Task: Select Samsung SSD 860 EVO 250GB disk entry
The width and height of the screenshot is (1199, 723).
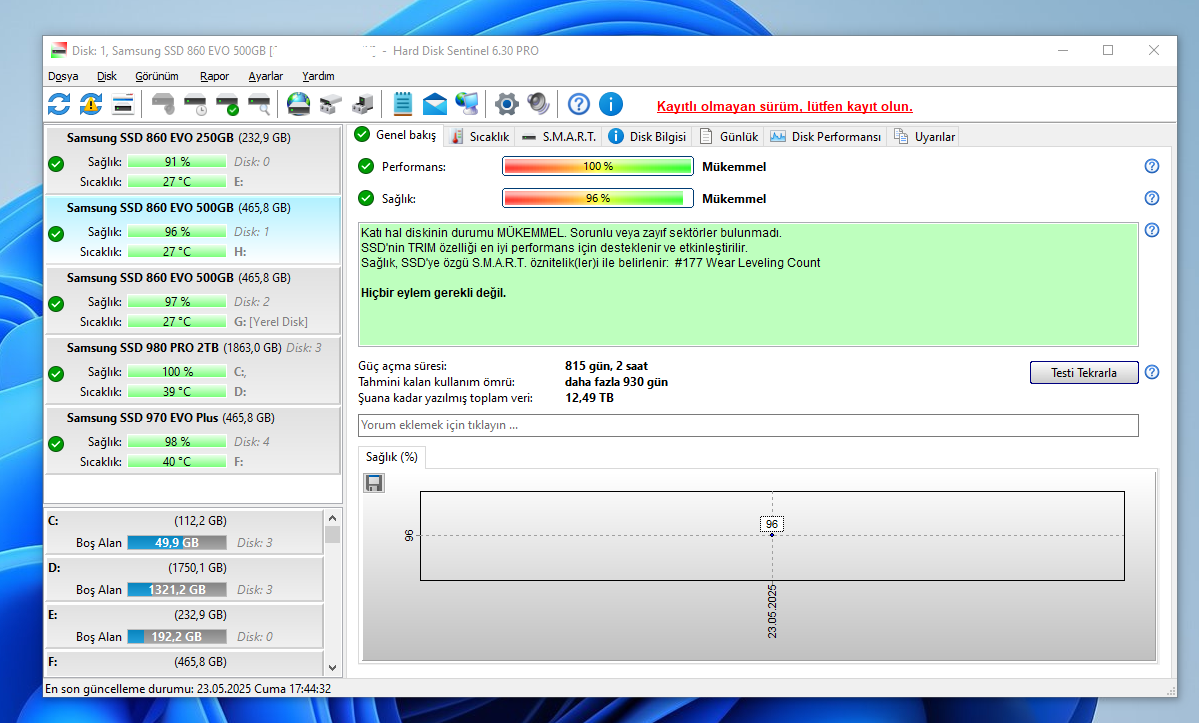Action: (x=193, y=160)
